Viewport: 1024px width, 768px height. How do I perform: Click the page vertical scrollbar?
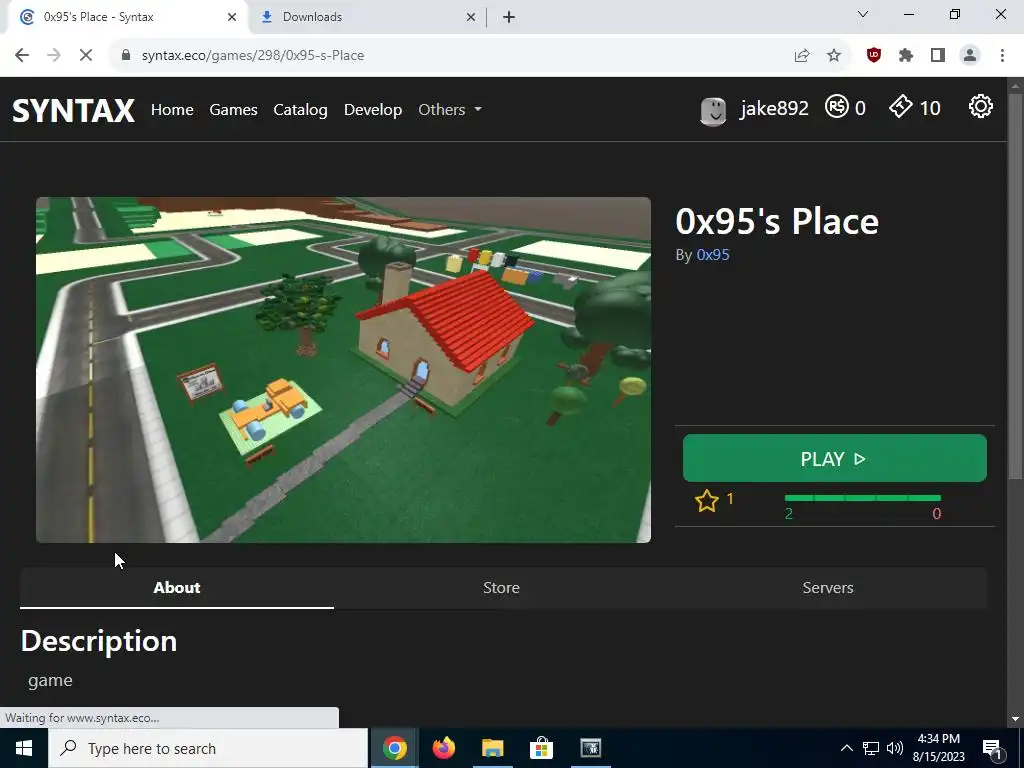click(x=1016, y=285)
